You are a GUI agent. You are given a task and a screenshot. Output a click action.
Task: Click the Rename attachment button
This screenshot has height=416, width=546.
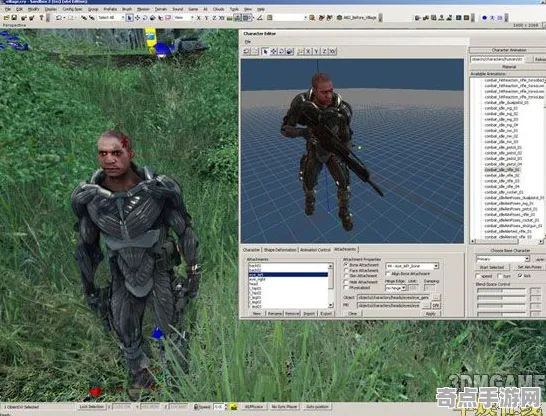pyautogui.click(x=274, y=314)
